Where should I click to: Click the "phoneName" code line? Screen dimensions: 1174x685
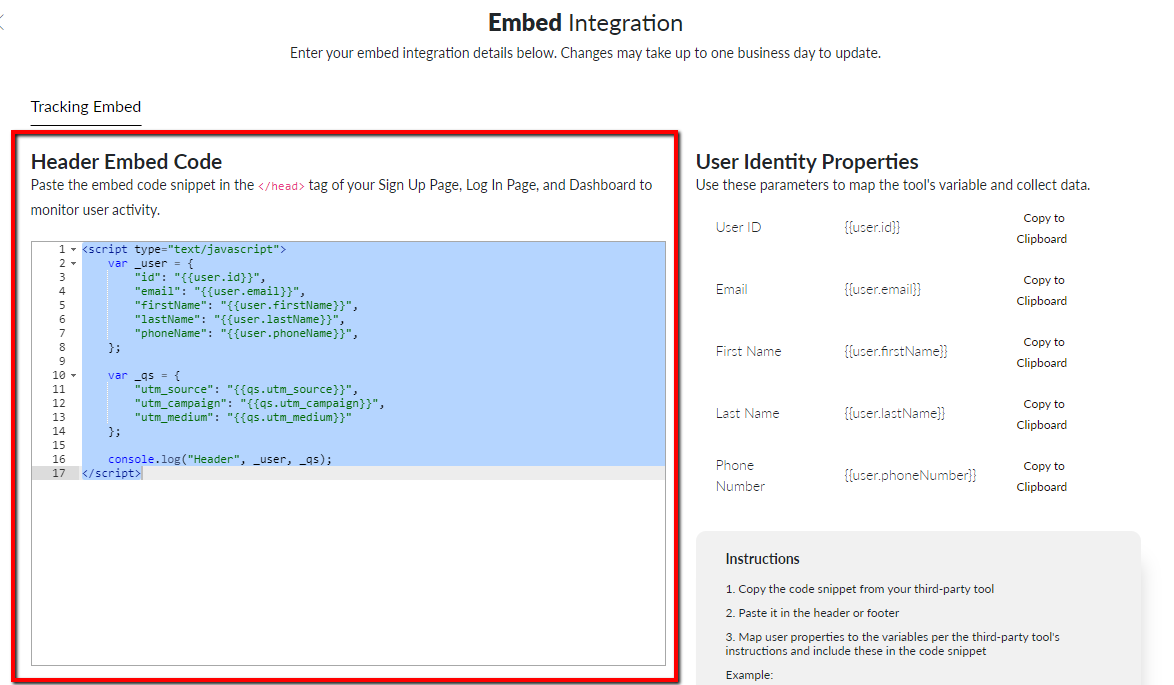coord(246,333)
